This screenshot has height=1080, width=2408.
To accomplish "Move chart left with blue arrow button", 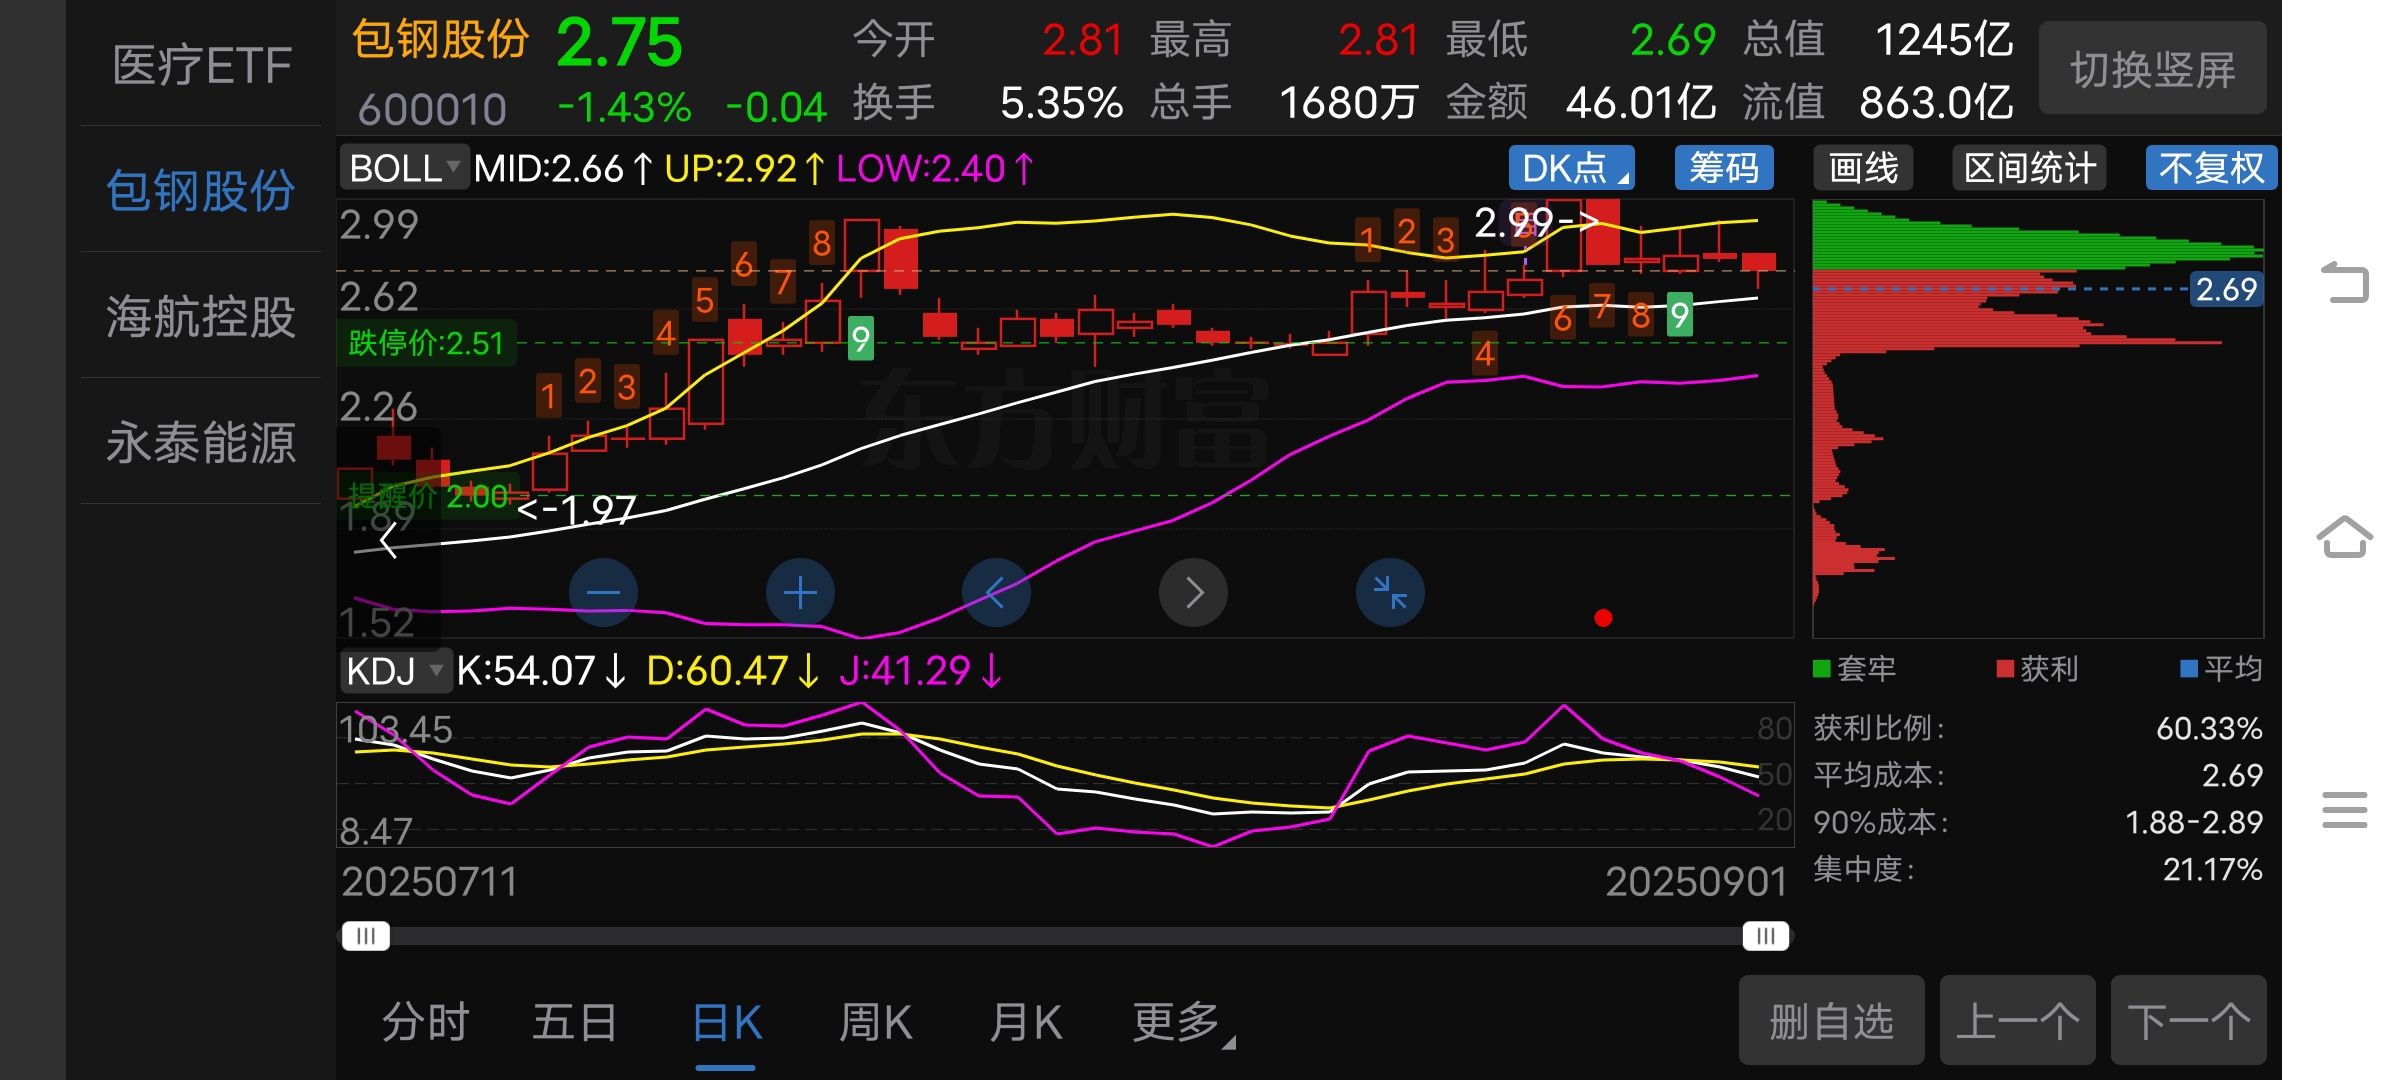I will coord(996,593).
